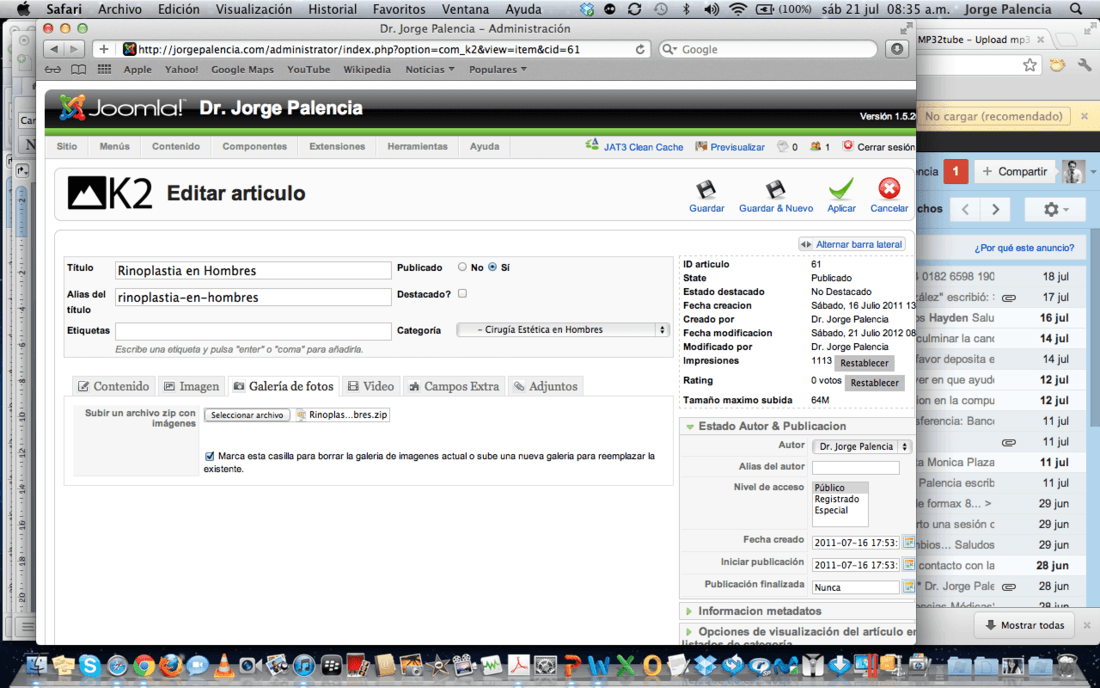Uncheck the delete current gallery checkbox
The height and width of the screenshot is (688, 1100).
209,456
